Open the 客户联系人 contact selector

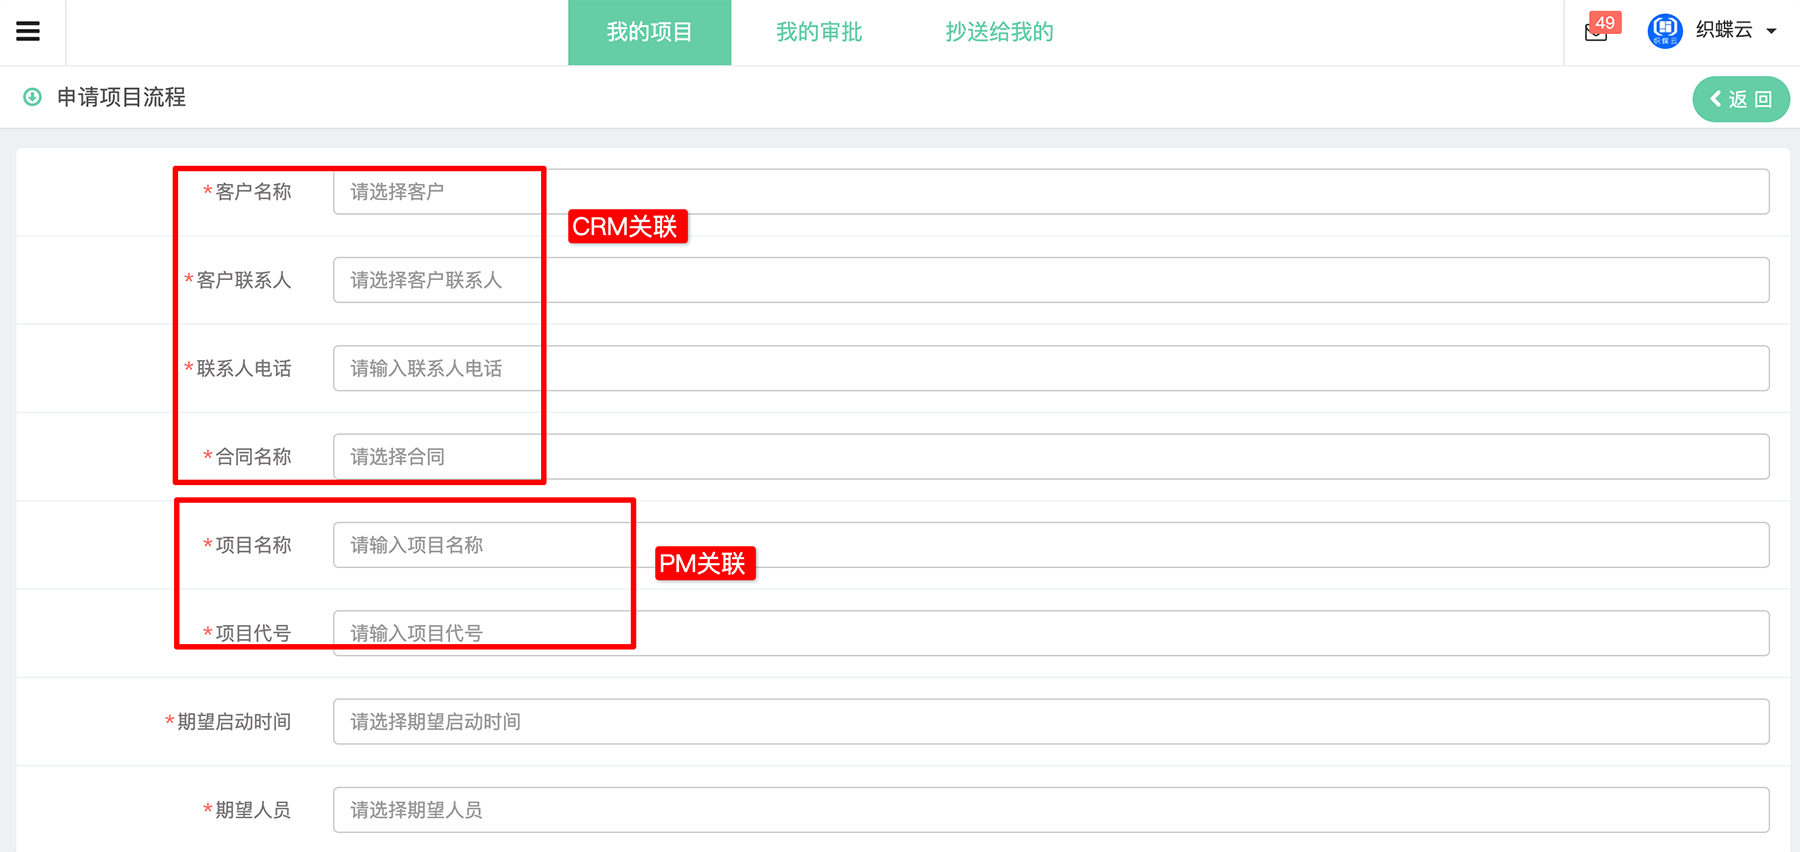click(x=1051, y=280)
